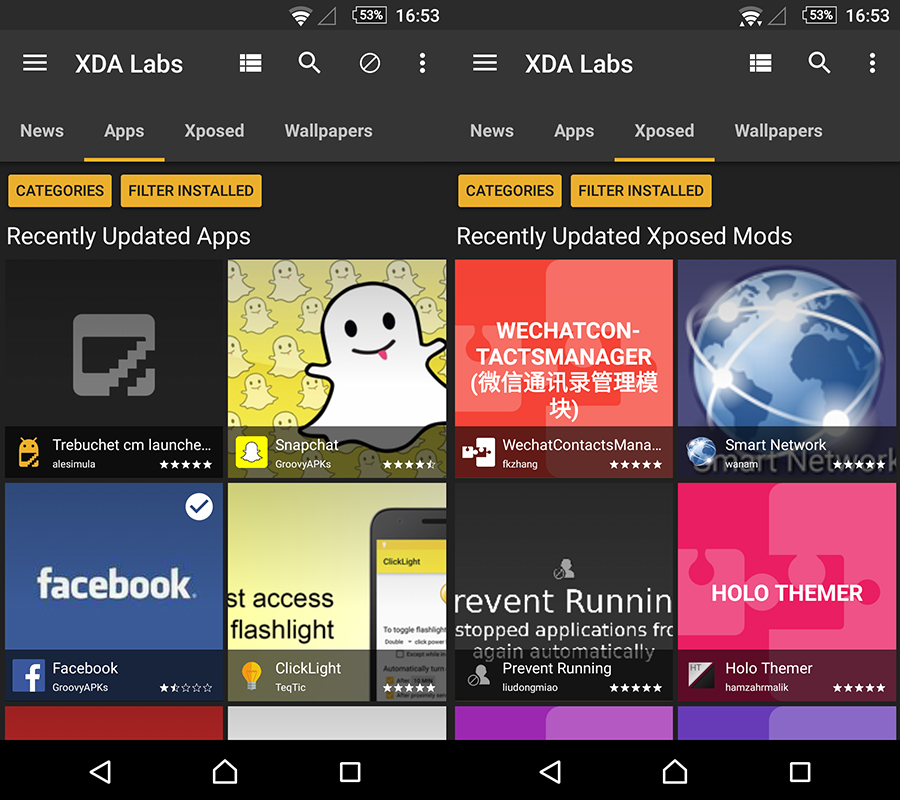Screen dimensions: 900x800
Task: Tap the search icon on right screen
Action: coord(819,64)
